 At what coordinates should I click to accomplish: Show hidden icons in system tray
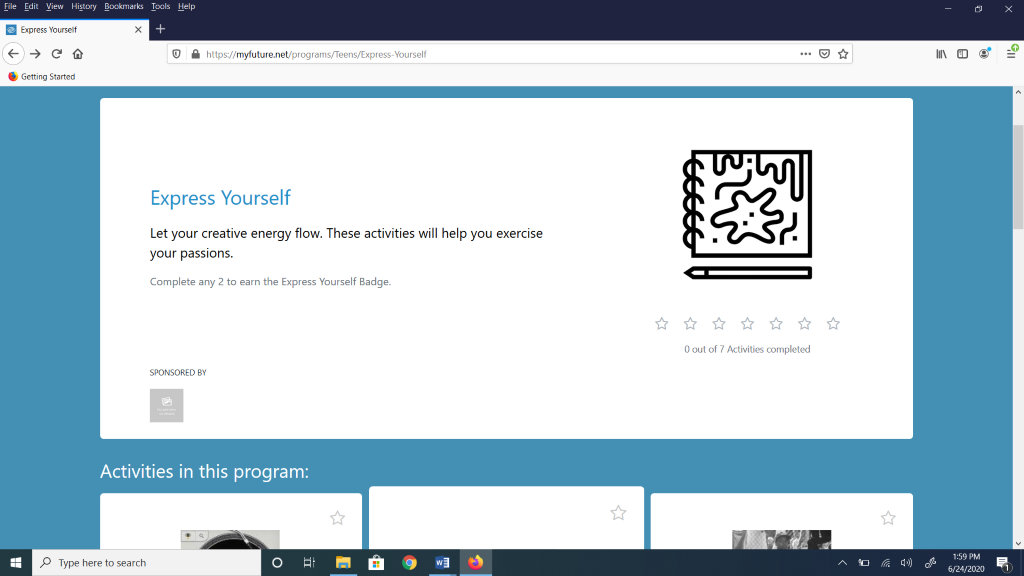842,563
